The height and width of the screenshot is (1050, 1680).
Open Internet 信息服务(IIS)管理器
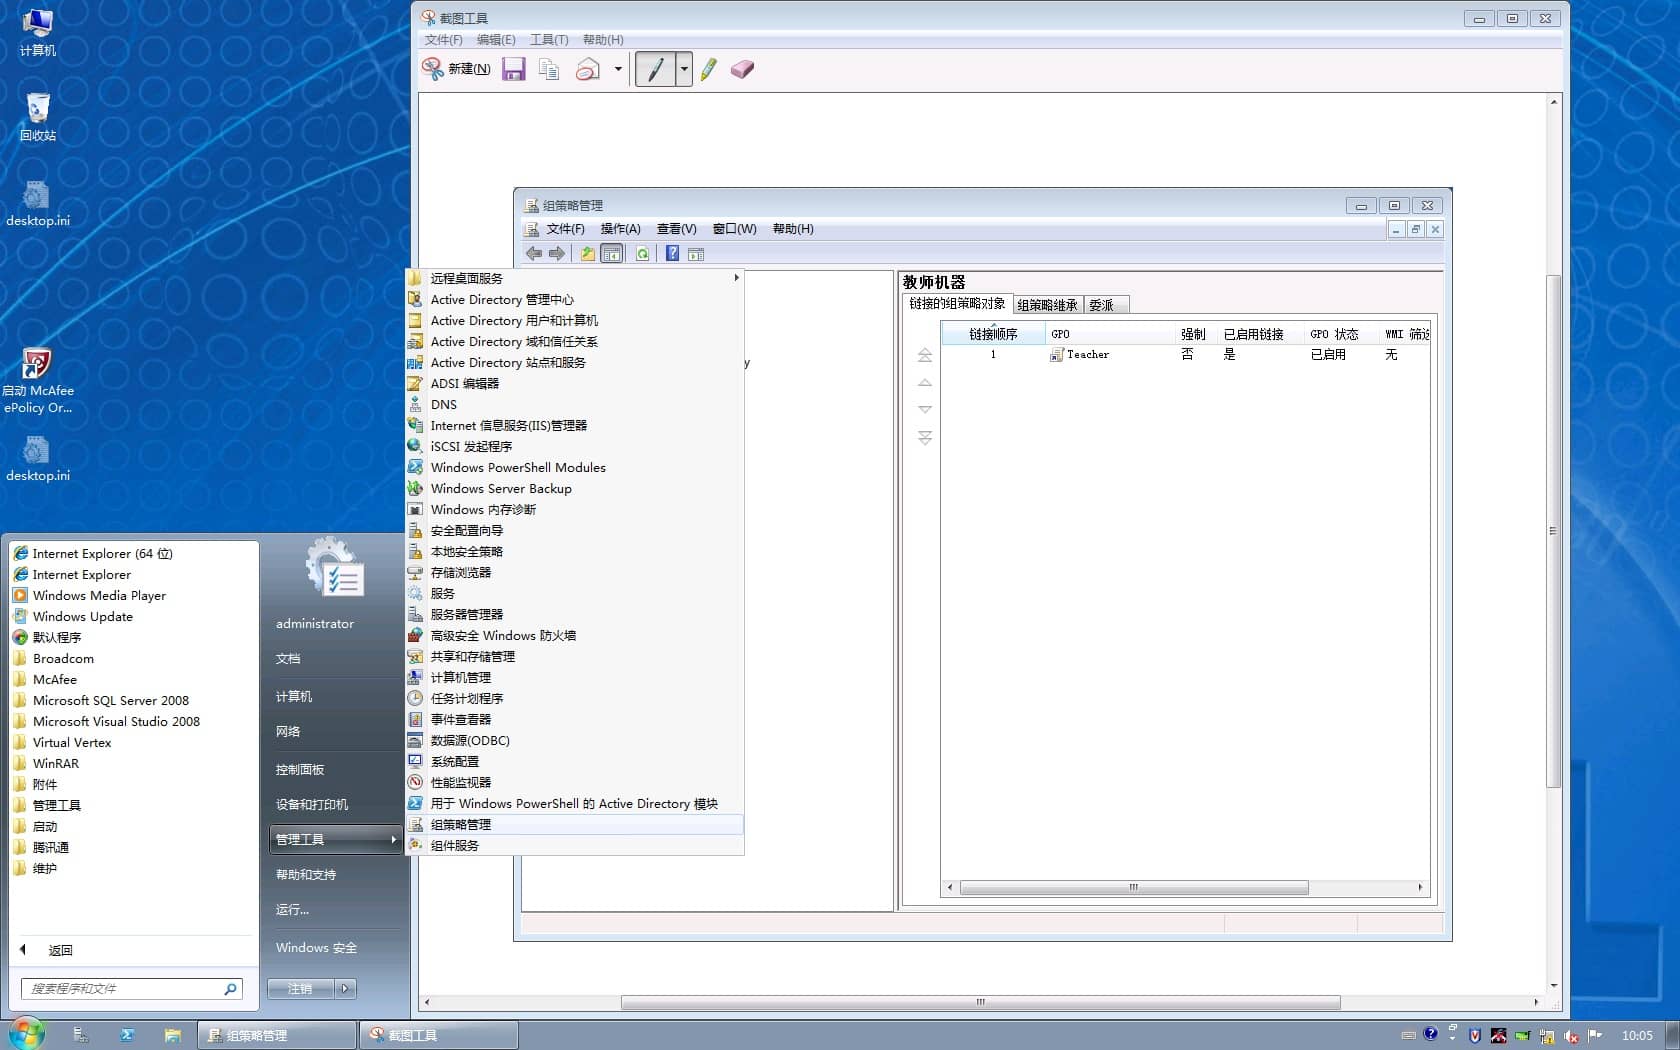point(574,425)
